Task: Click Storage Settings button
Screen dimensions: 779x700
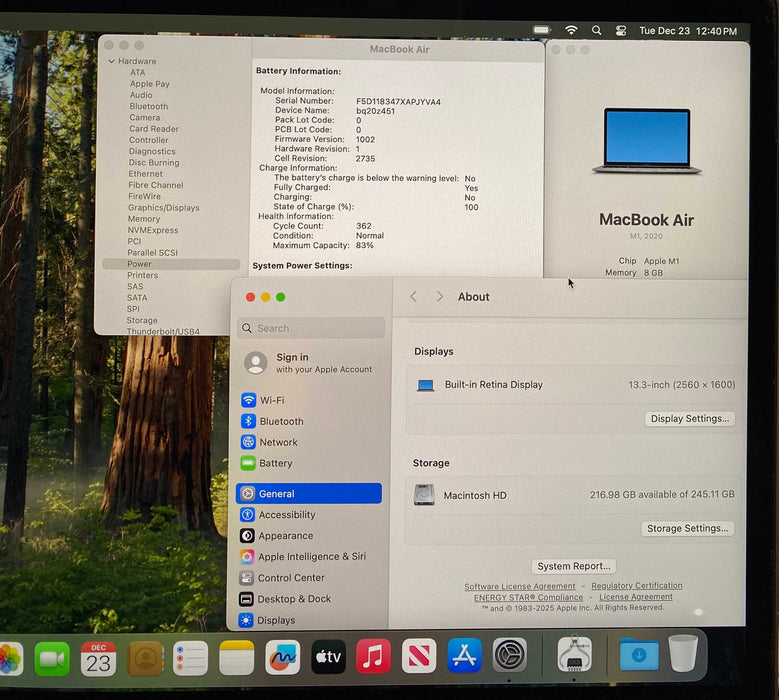Action: [687, 528]
